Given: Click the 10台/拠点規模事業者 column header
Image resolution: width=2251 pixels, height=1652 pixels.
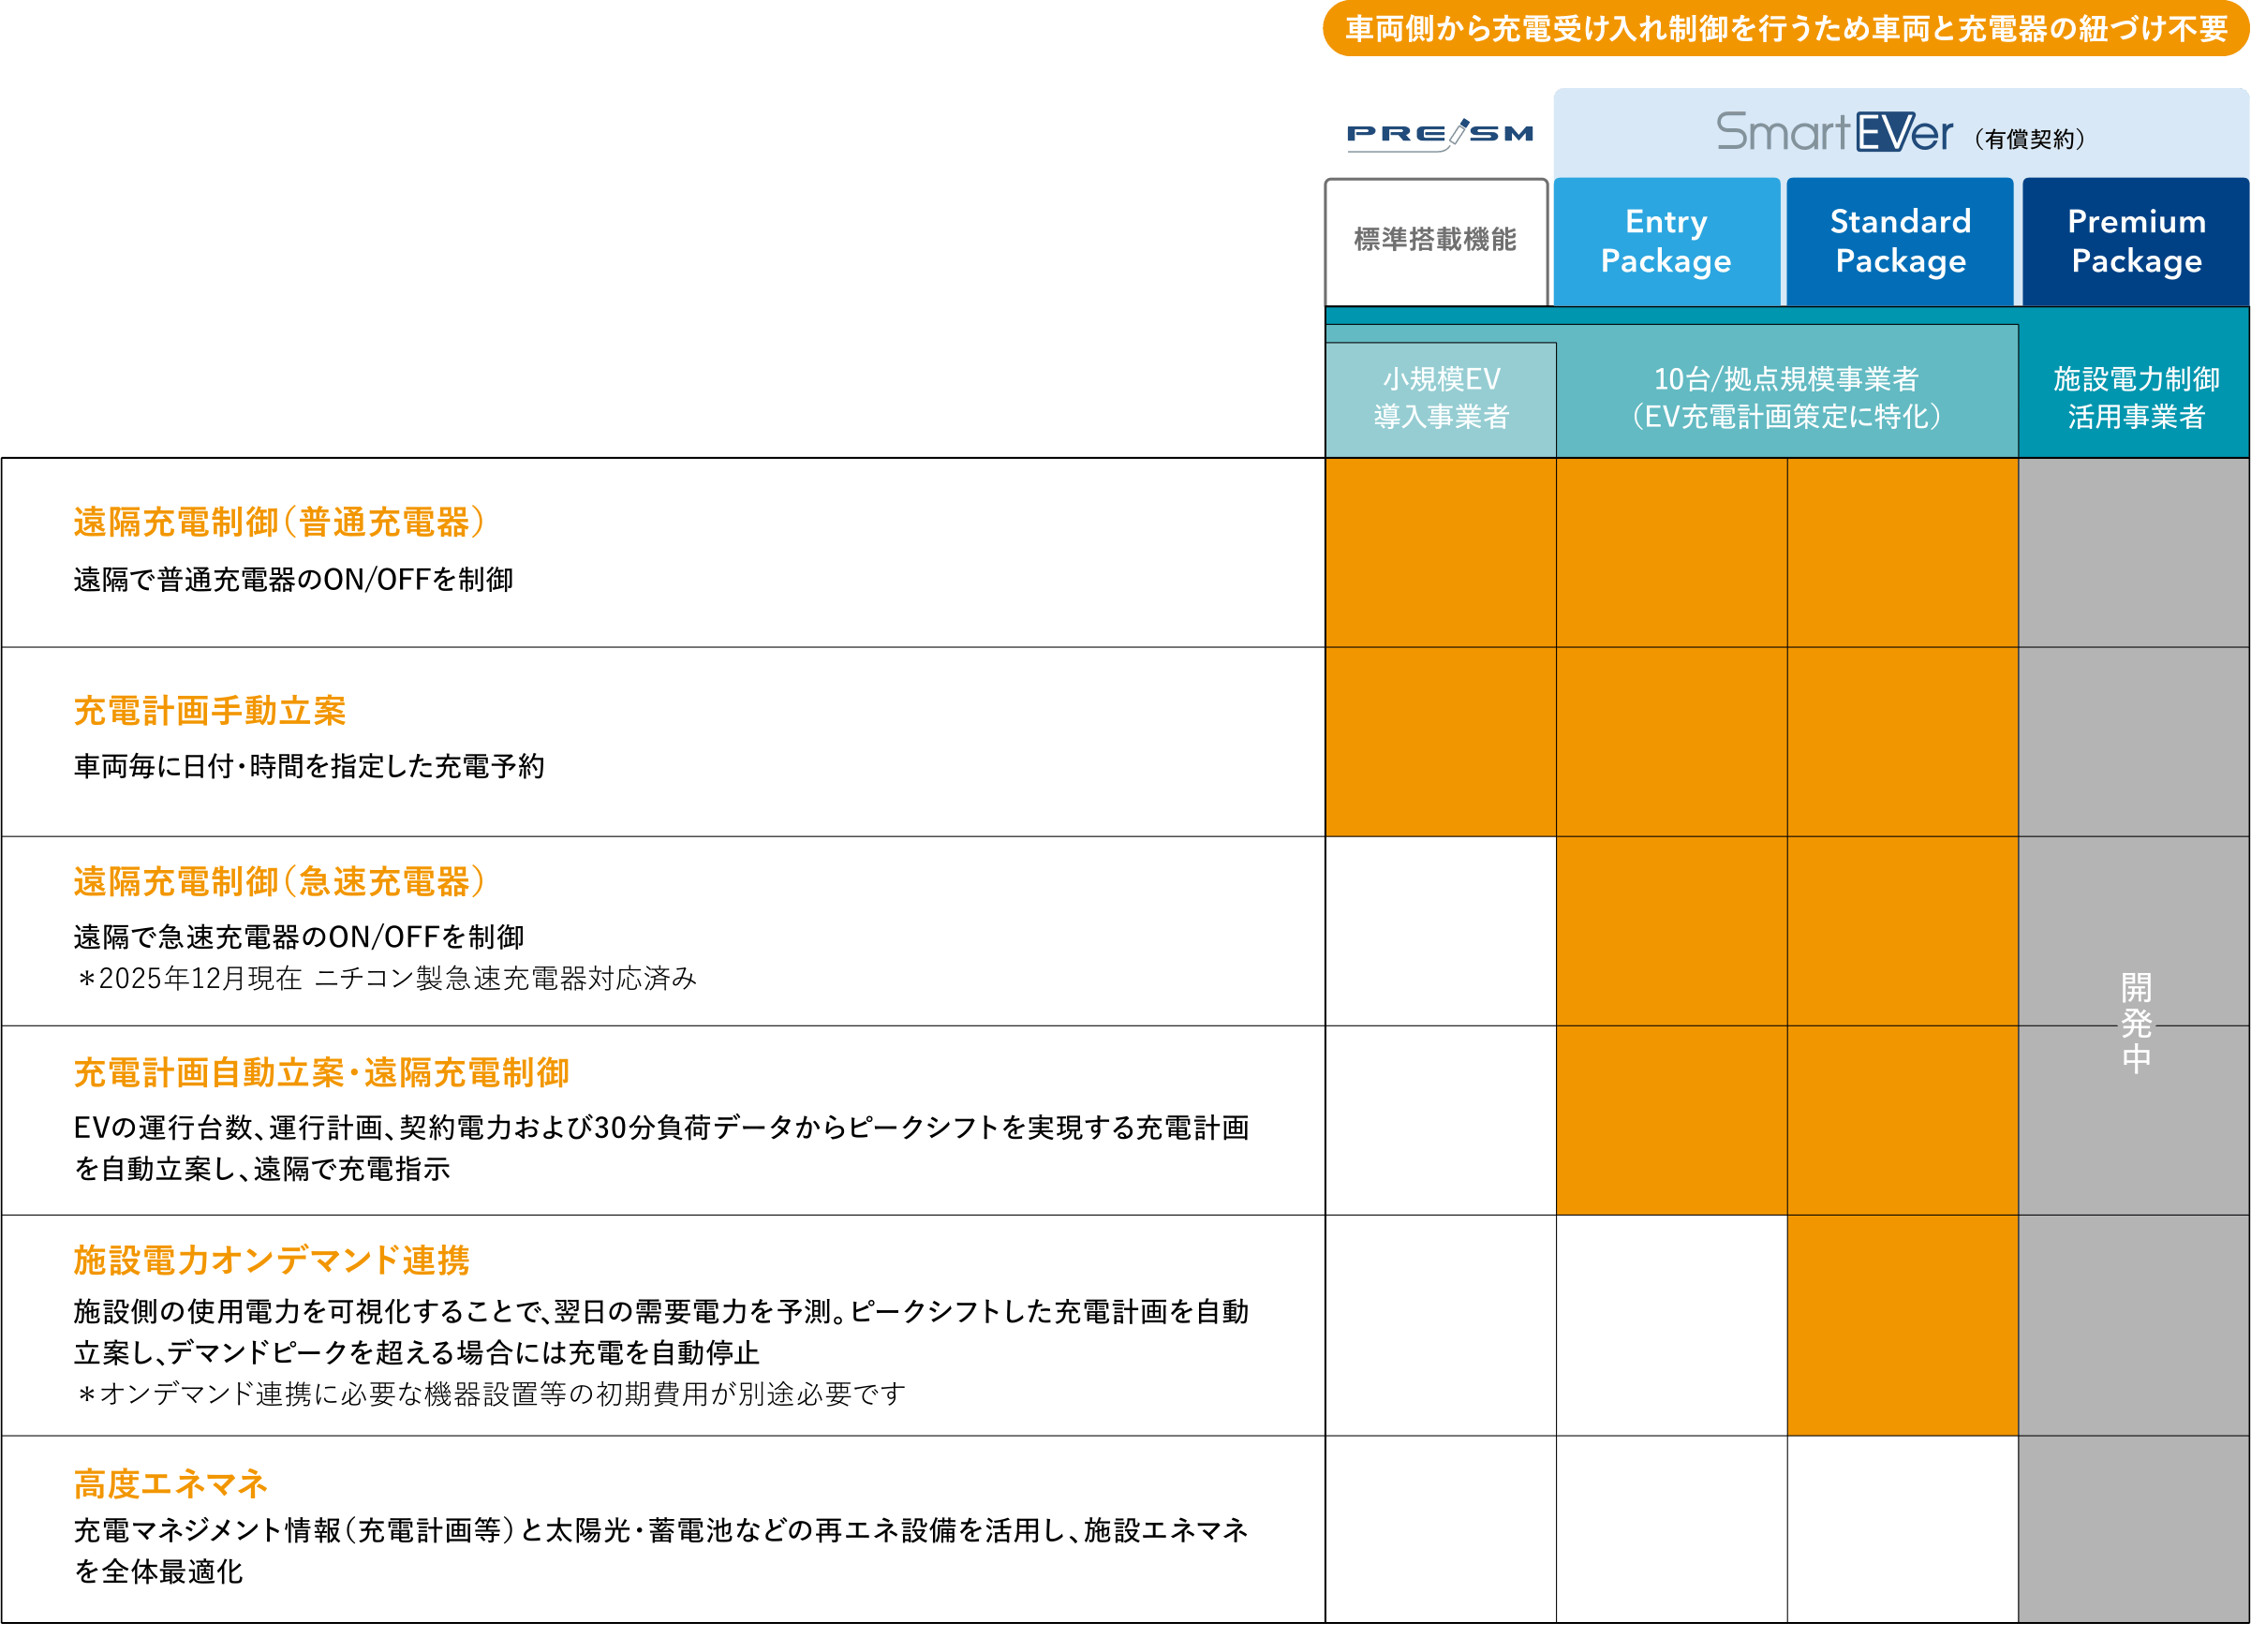Looking at the screenshot, I should pyautogui.click(x=1786, y=398).
